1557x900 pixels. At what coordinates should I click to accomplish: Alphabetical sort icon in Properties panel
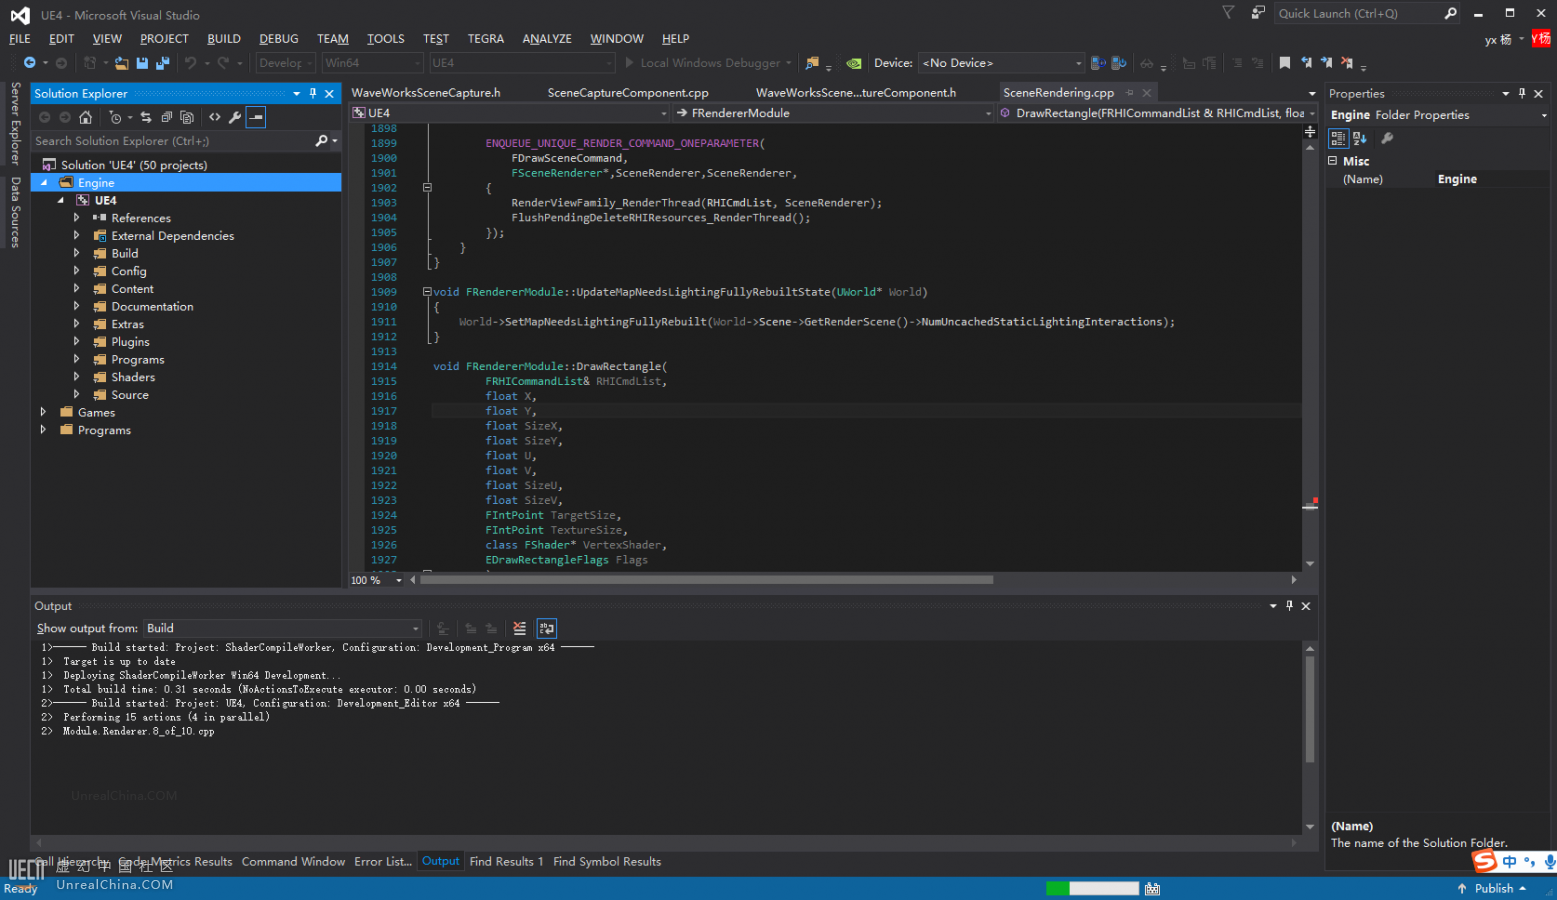[x=1360, y=138]
